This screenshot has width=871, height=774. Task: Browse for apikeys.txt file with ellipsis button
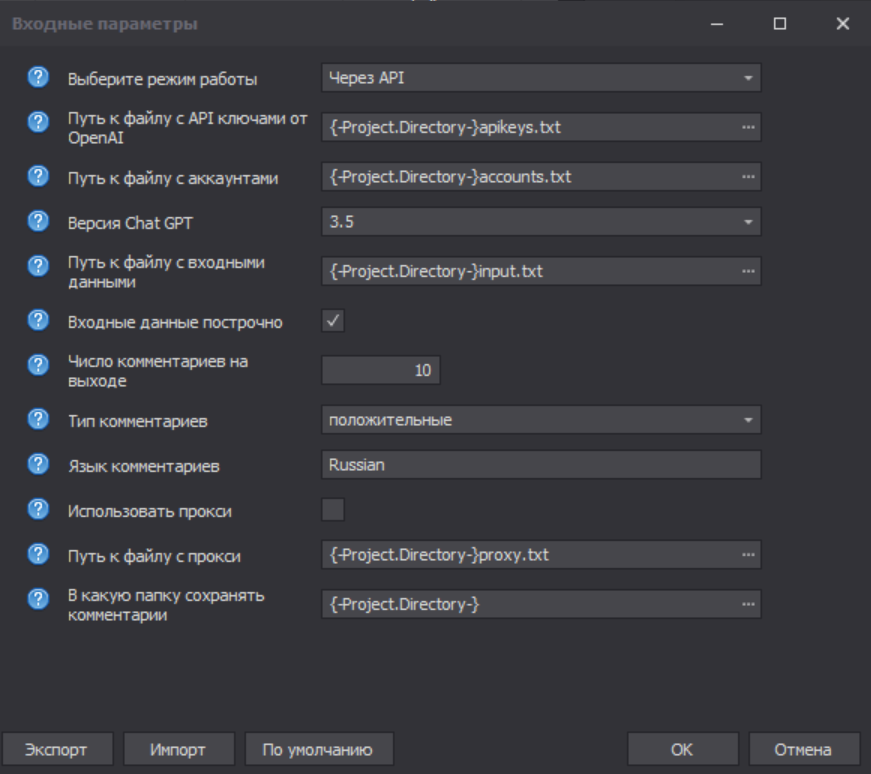[747, 127]
